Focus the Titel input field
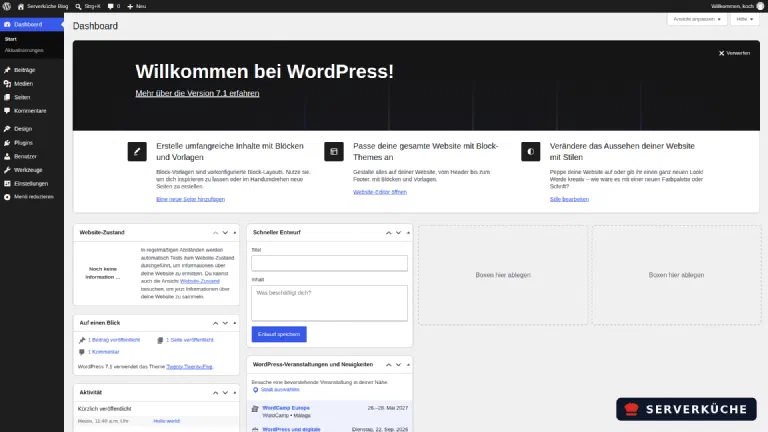The height and width of the screenshot is (432, 768). (329, 263)
